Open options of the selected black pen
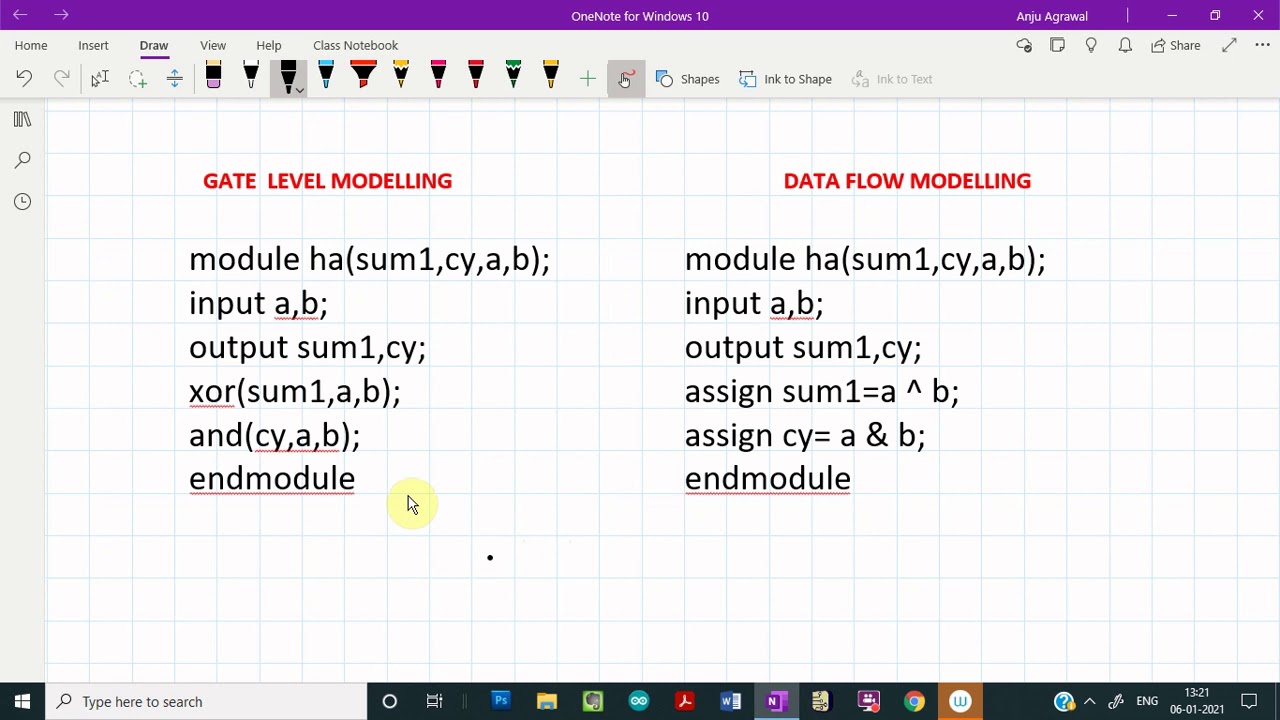Screen dimensions: 1280x720 pyautogui.click(x=298, y=89)
